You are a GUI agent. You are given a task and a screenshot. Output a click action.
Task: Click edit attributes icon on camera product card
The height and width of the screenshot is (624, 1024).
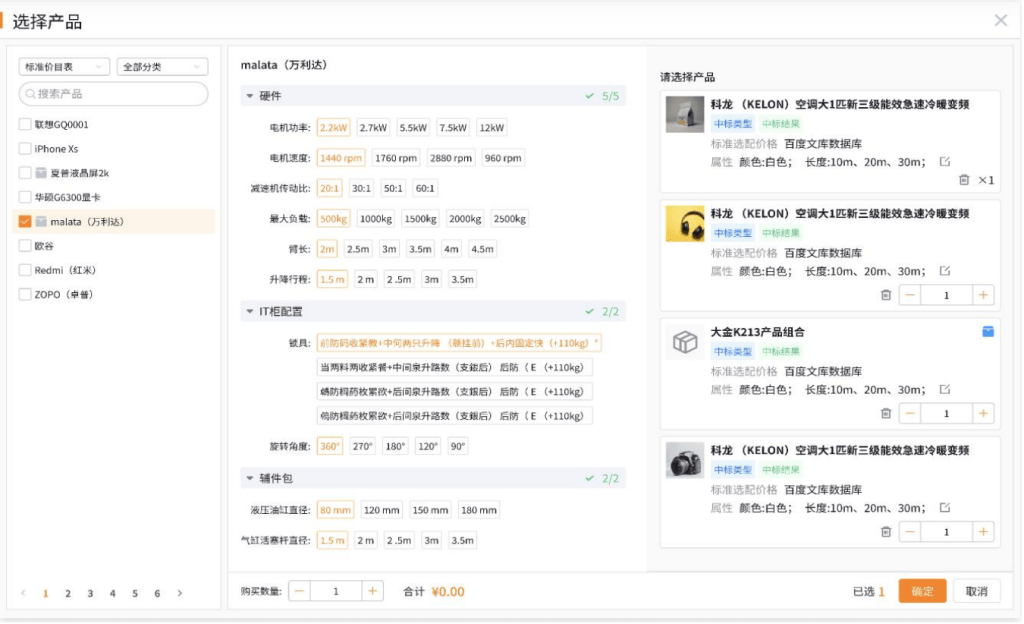coord(945,507)
